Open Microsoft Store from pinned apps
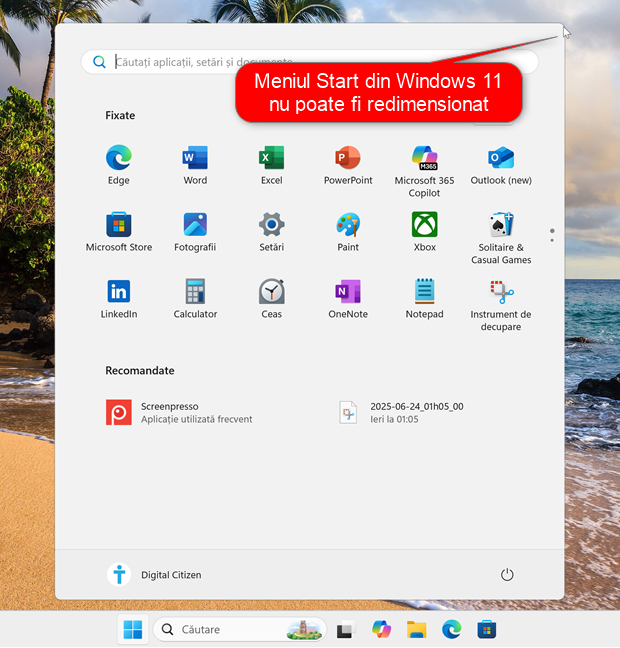620x648 pixels. pos(119,225)
